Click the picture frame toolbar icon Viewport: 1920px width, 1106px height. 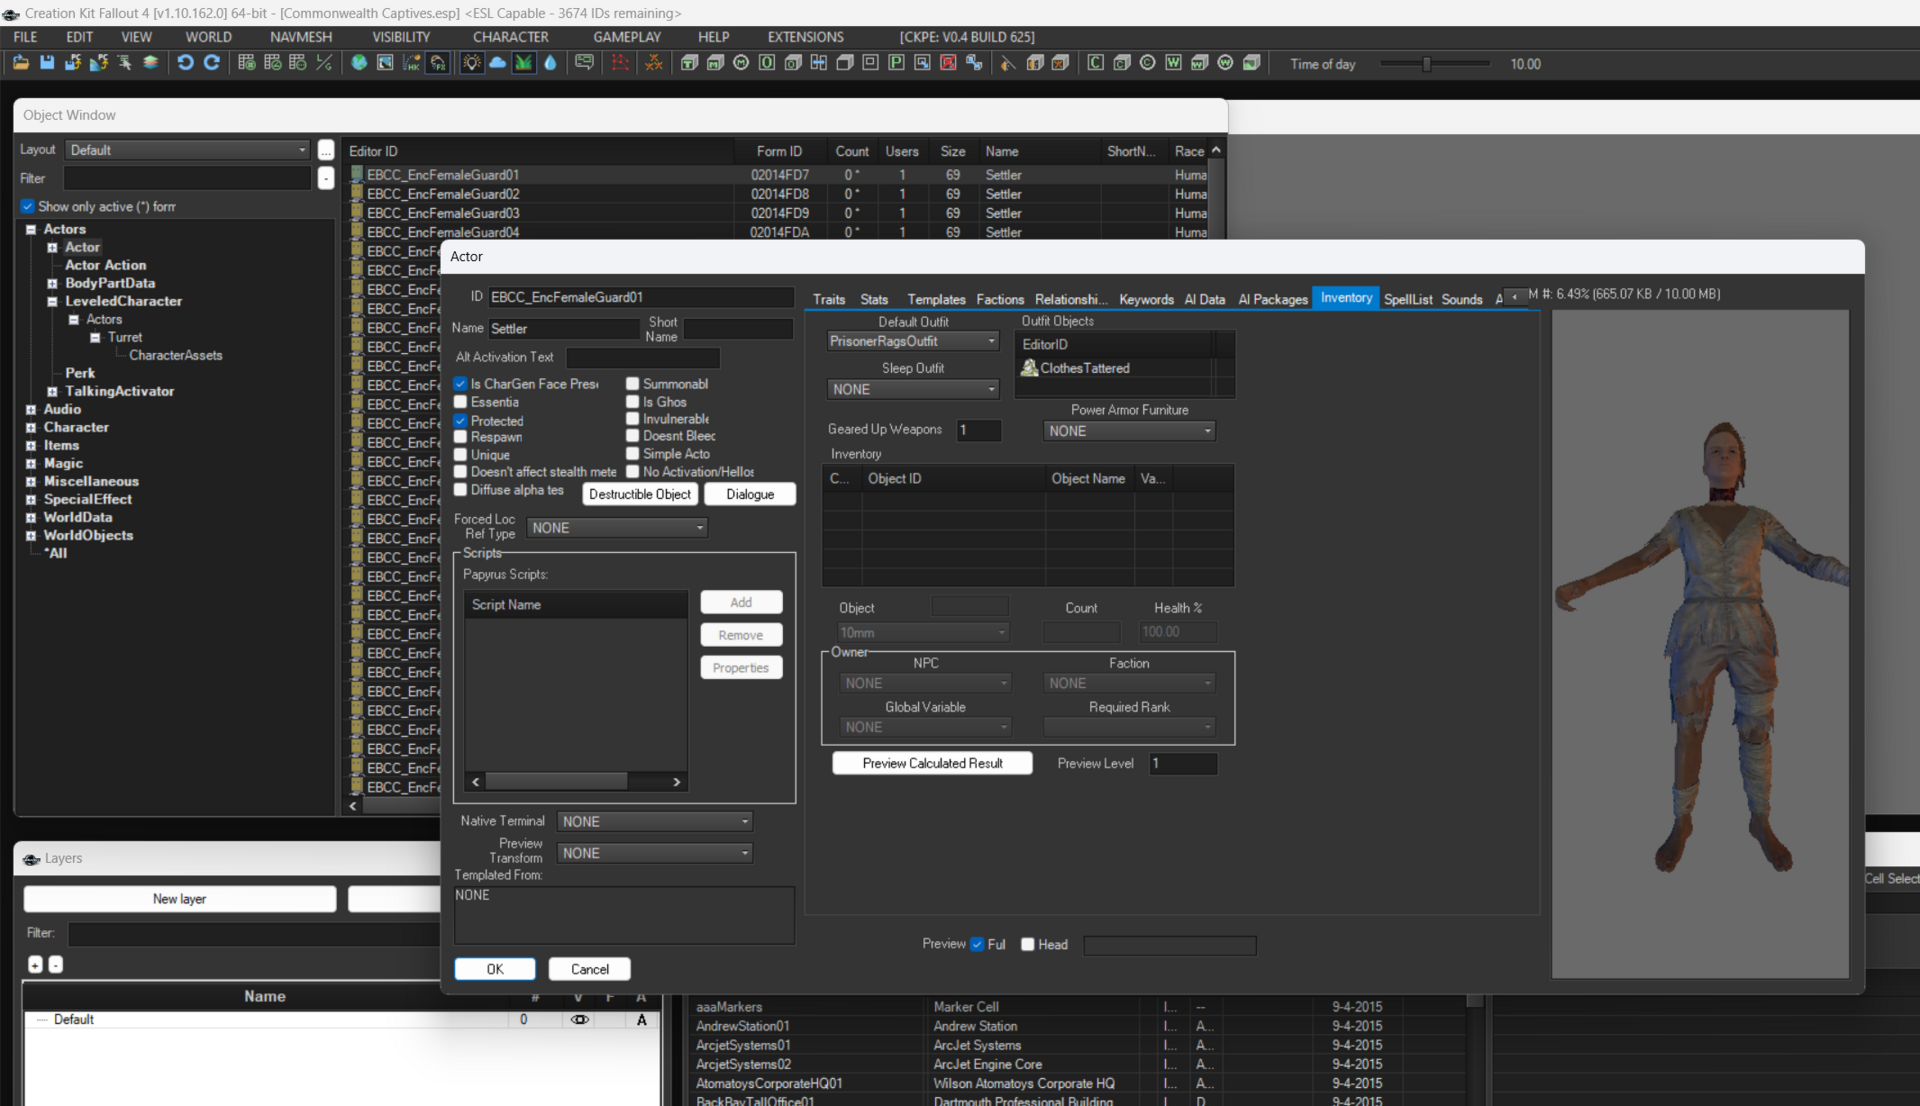(385, 63)
